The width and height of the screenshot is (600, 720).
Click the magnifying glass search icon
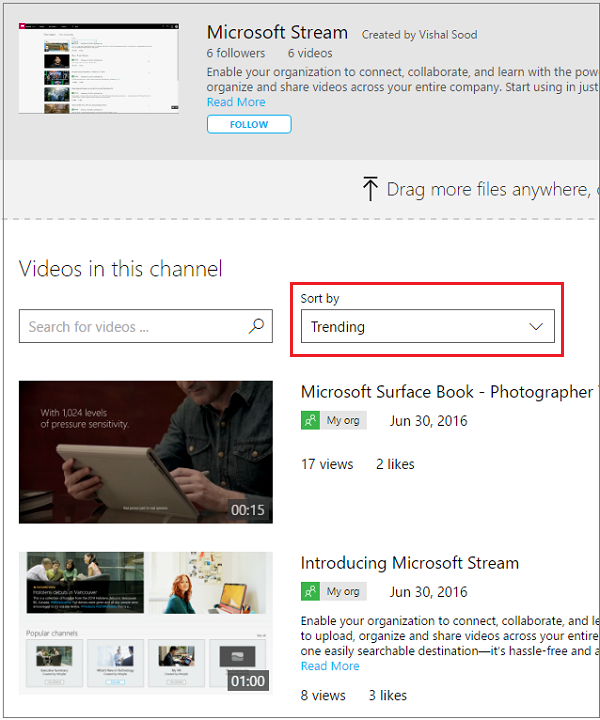257,326
